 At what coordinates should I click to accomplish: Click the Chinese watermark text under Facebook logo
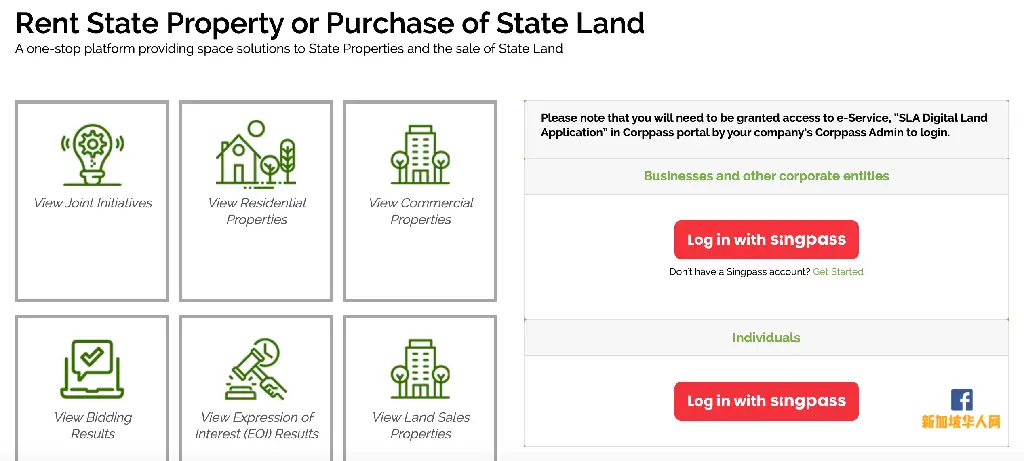pyautogui.click(x=961, y=422)
